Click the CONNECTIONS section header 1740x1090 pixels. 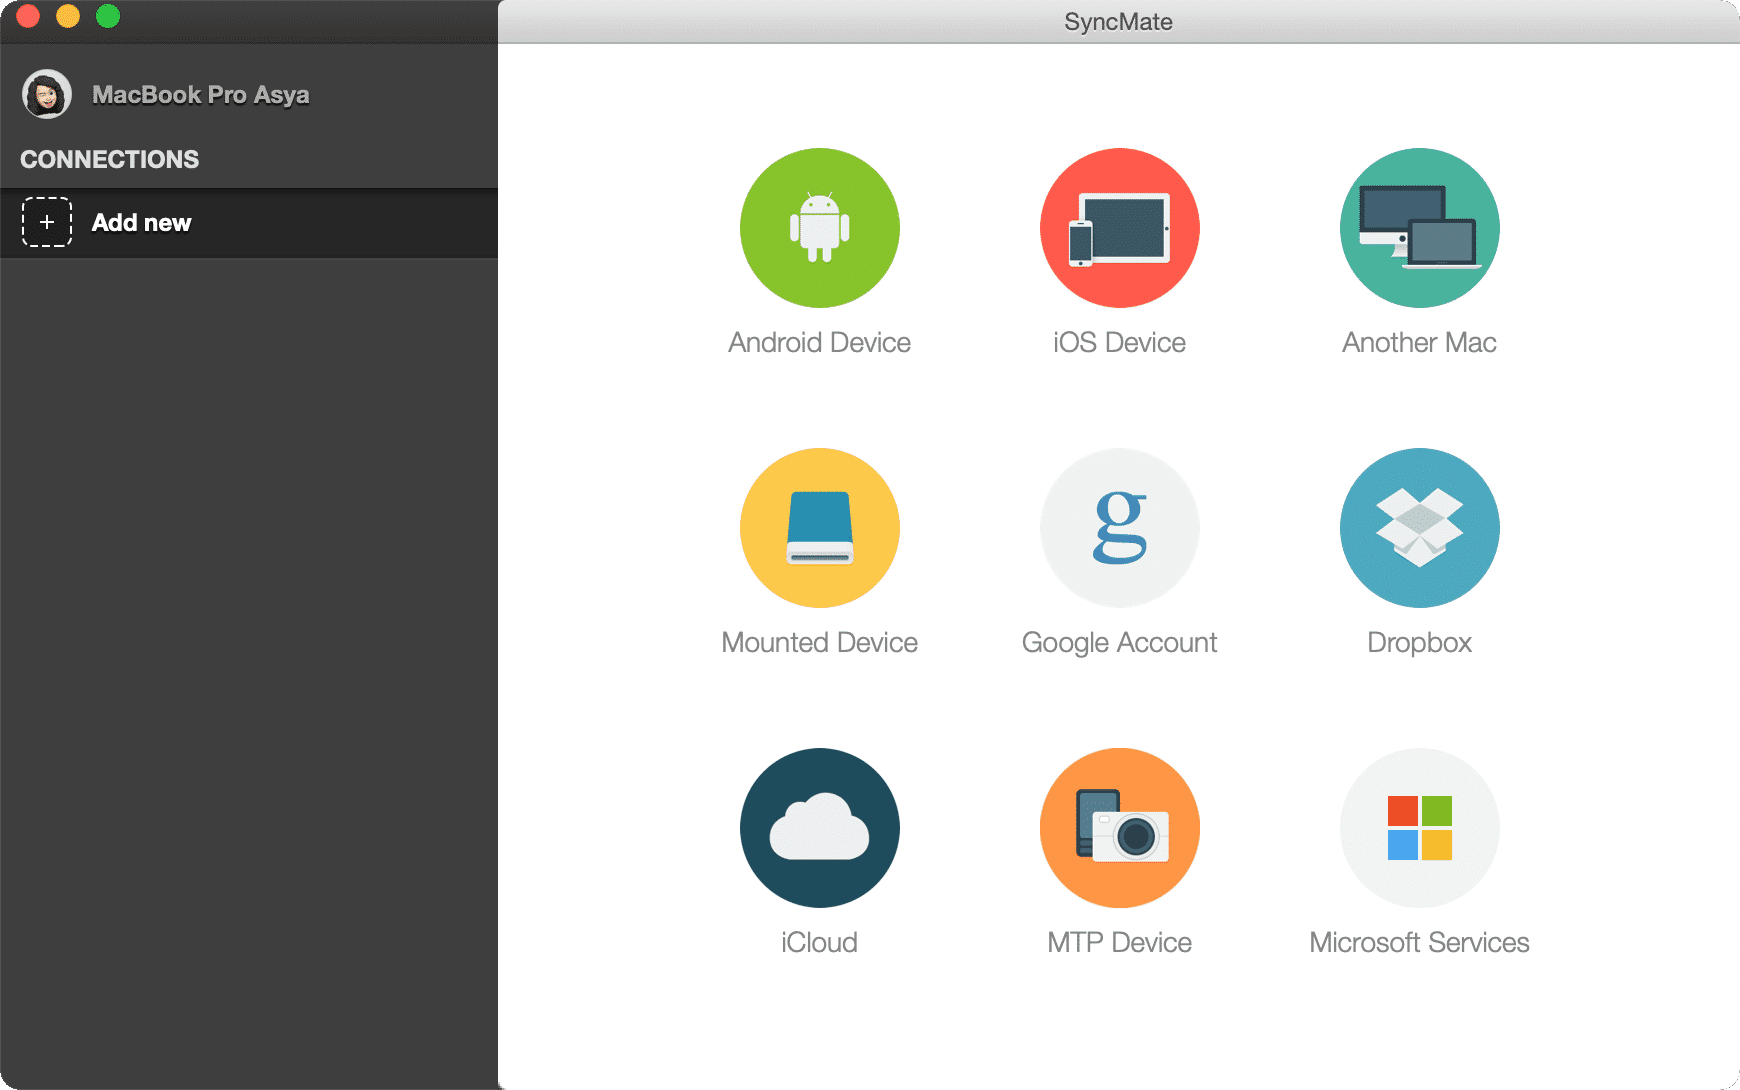tap(109, 159)
